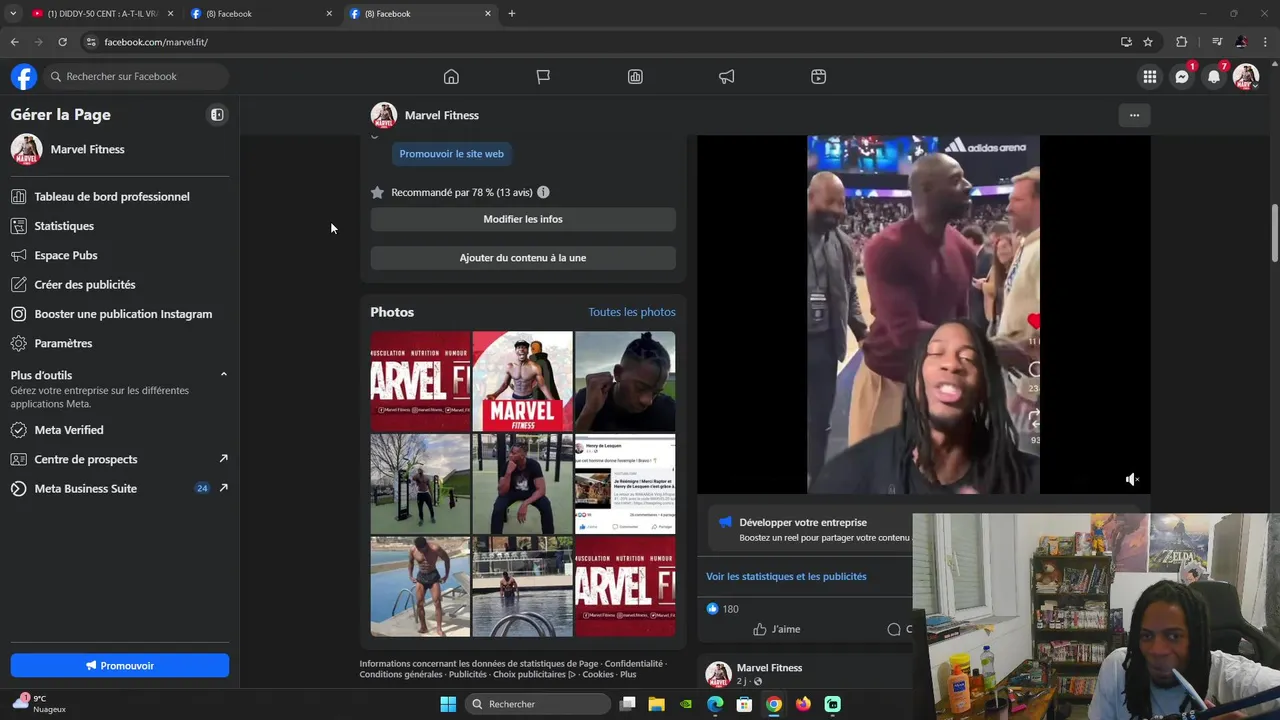Open the Henry de Lesquen post screenshot photo
The height and width of the screenshot is (720, 1280).
[x=625, y=484]
